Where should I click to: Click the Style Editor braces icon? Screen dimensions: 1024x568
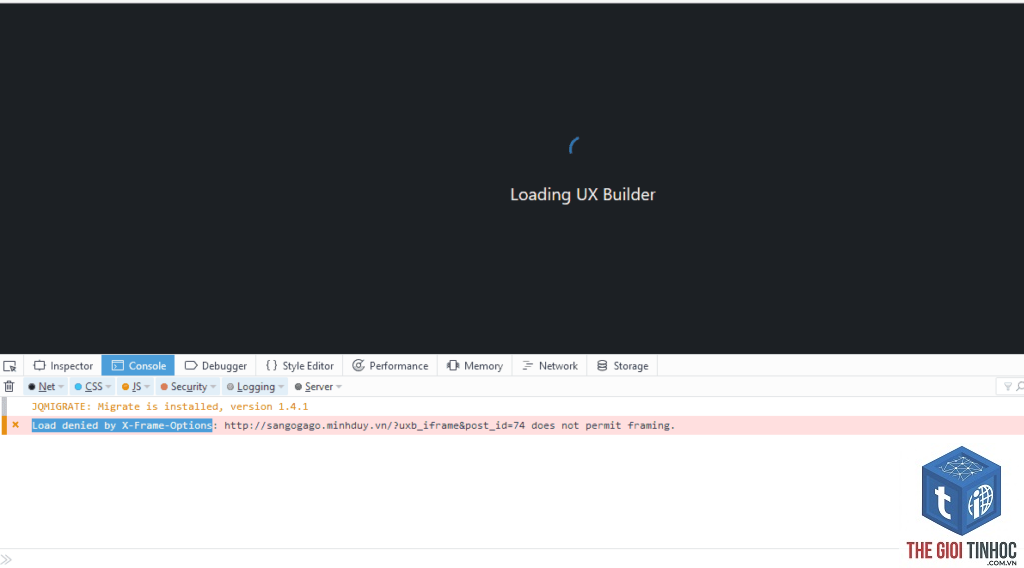[x=272, y=366]
